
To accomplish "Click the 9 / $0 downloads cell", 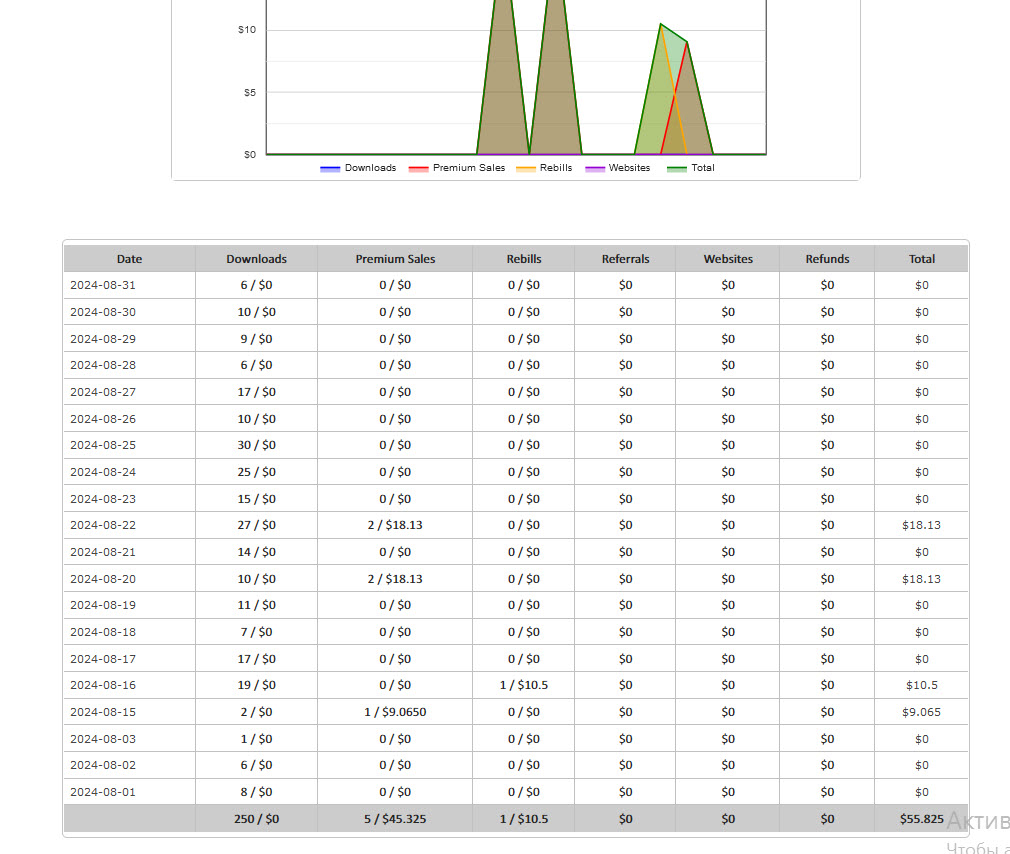I will [256, 339].
